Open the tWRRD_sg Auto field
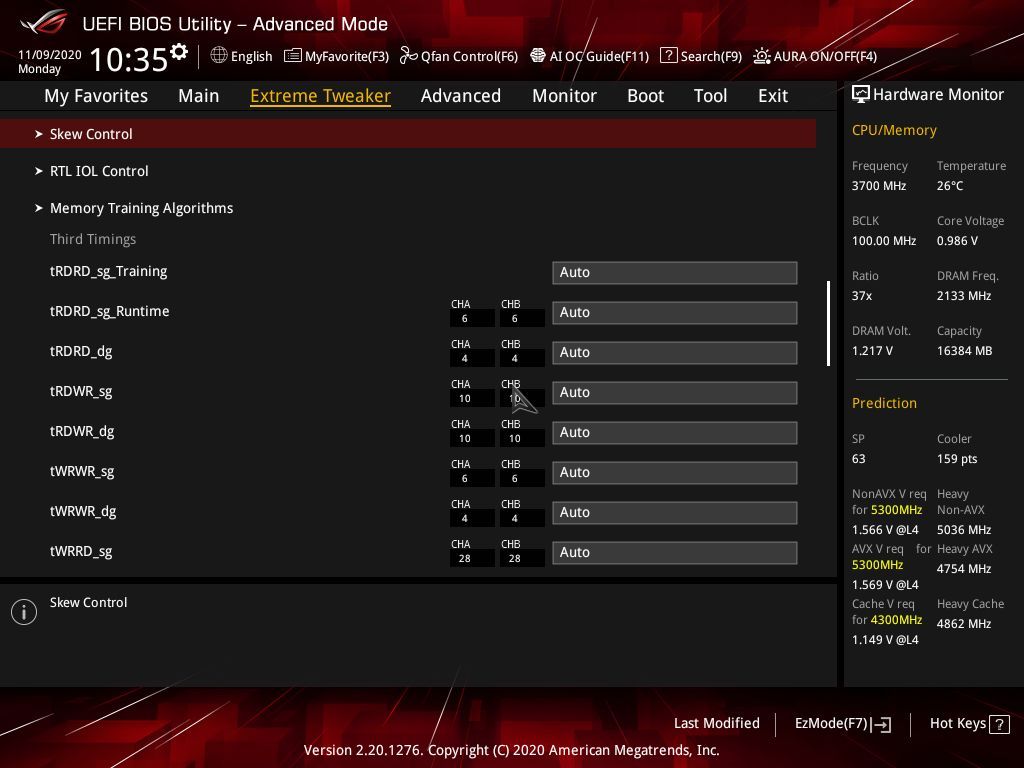 675,552
